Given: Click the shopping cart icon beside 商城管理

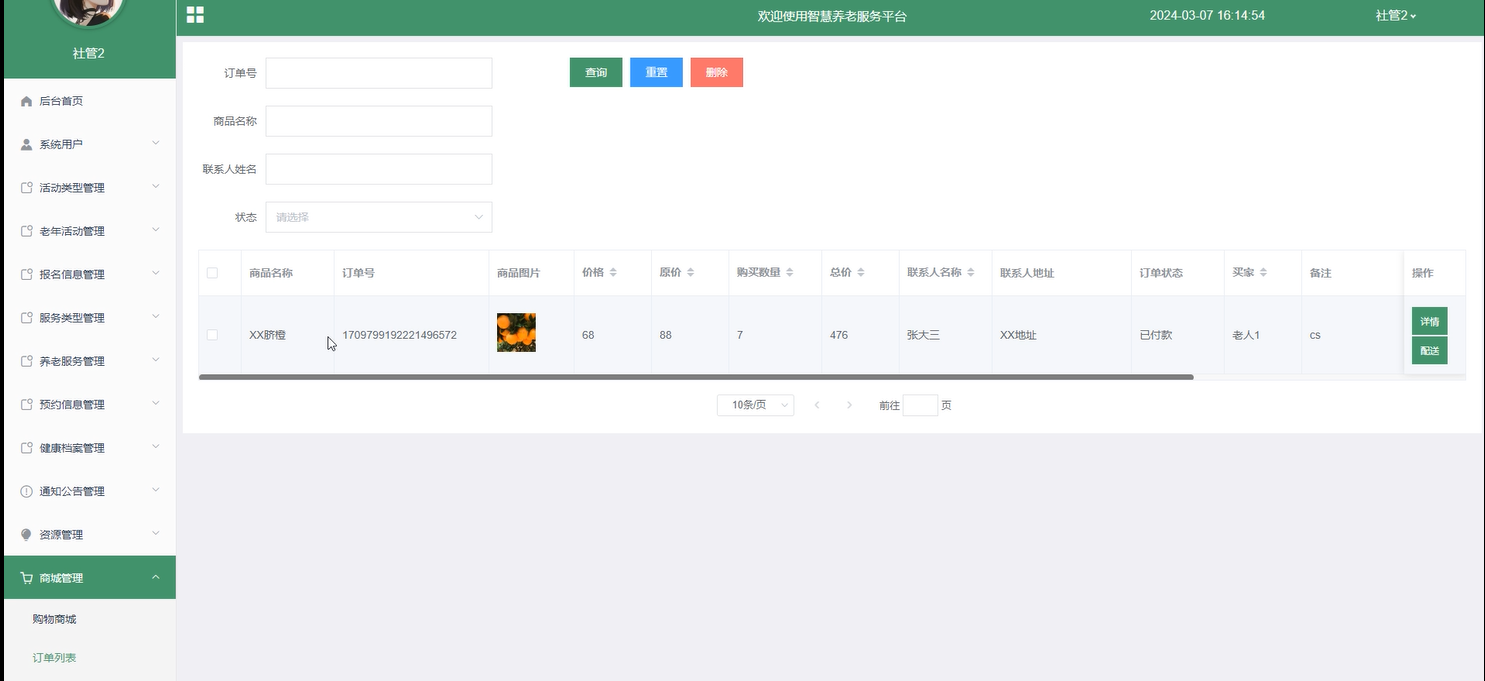Looking at the screenshot, I should click(27, 578).
